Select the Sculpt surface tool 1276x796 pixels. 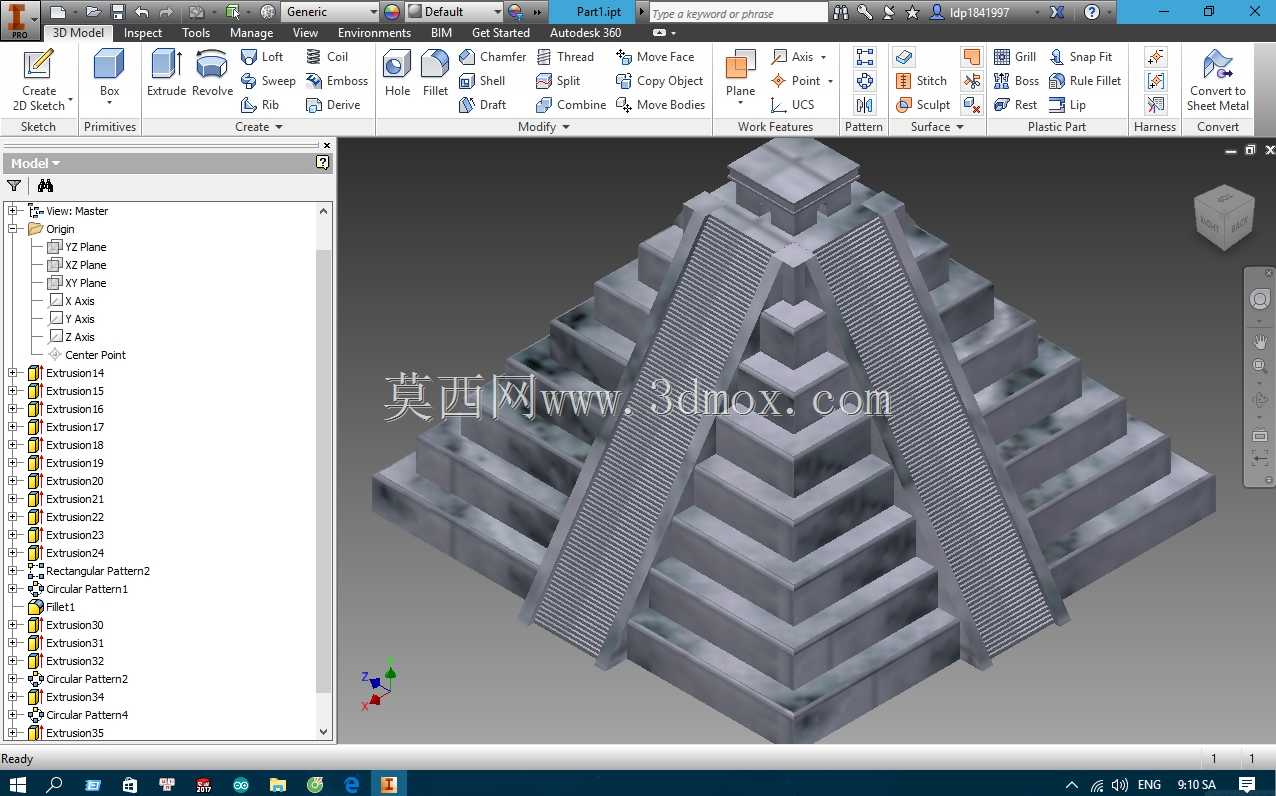923,105
